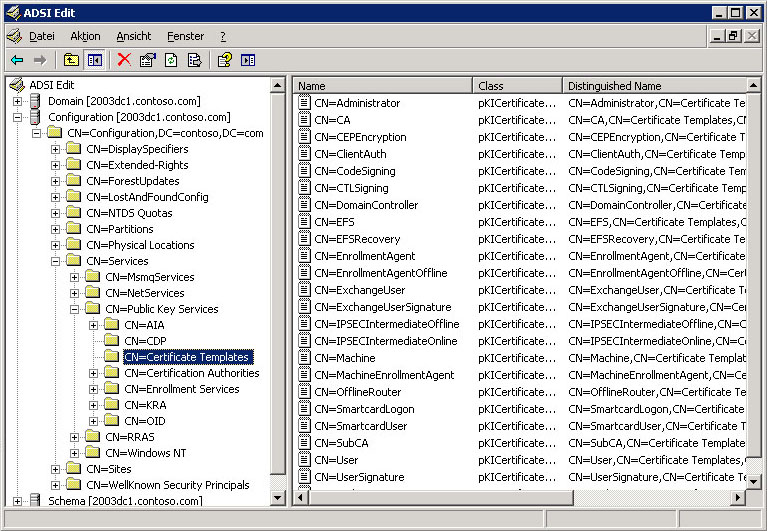Expand the CN=Extended-Rights node
The image size is (767, 531).
point(55,165)
